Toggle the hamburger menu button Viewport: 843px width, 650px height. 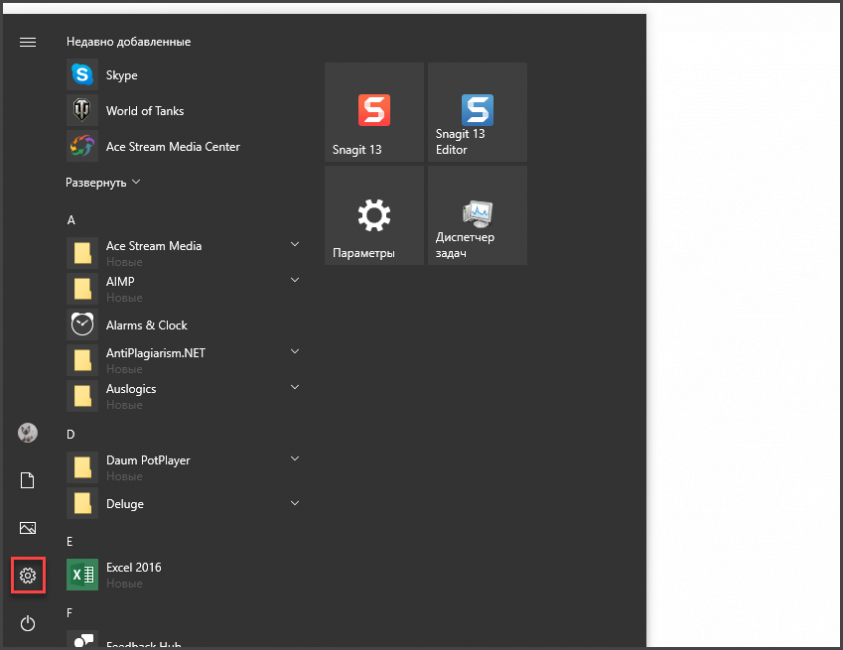(28, 42)
